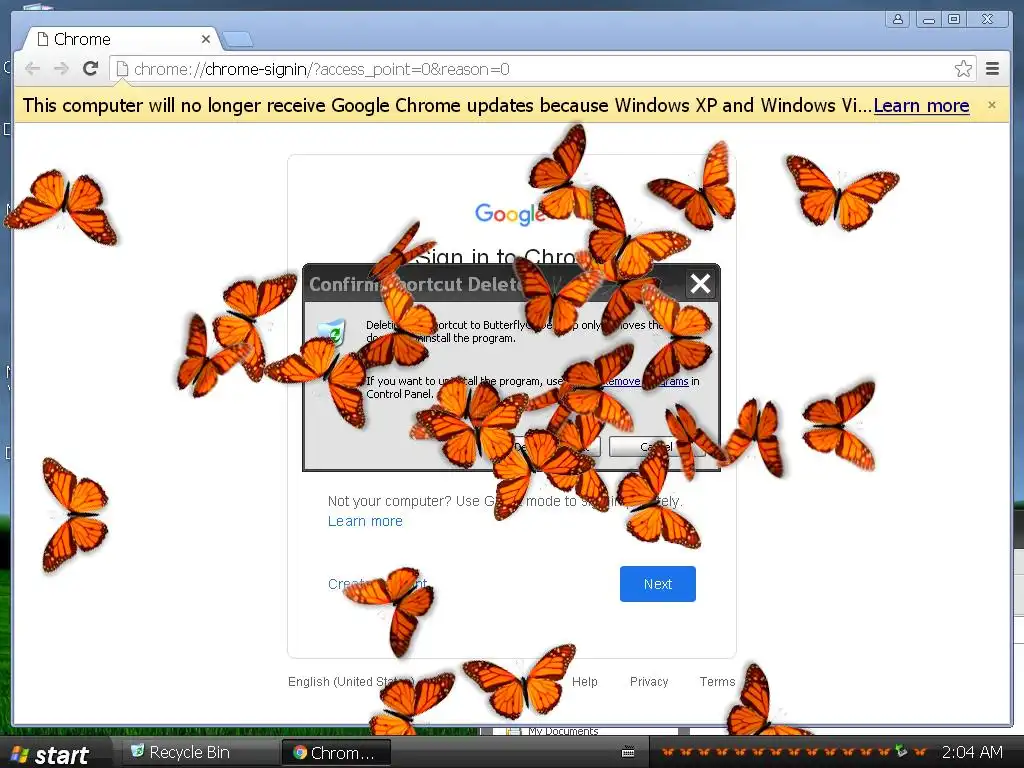Click the taskbar clock showing 2:04 AM
The height and width of the screenshot is (768, 1024).
click(972, 752)
